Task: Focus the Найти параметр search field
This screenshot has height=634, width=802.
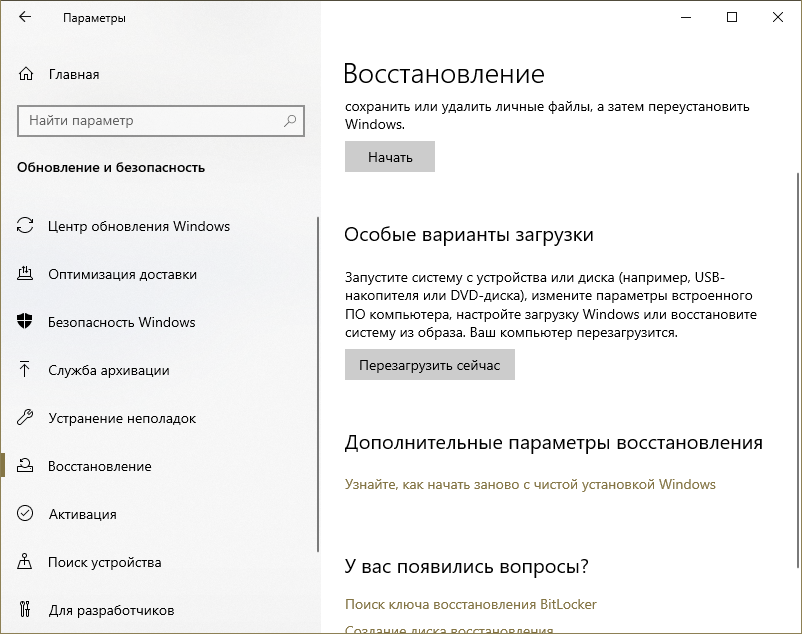Action: [x=150, y=121]
